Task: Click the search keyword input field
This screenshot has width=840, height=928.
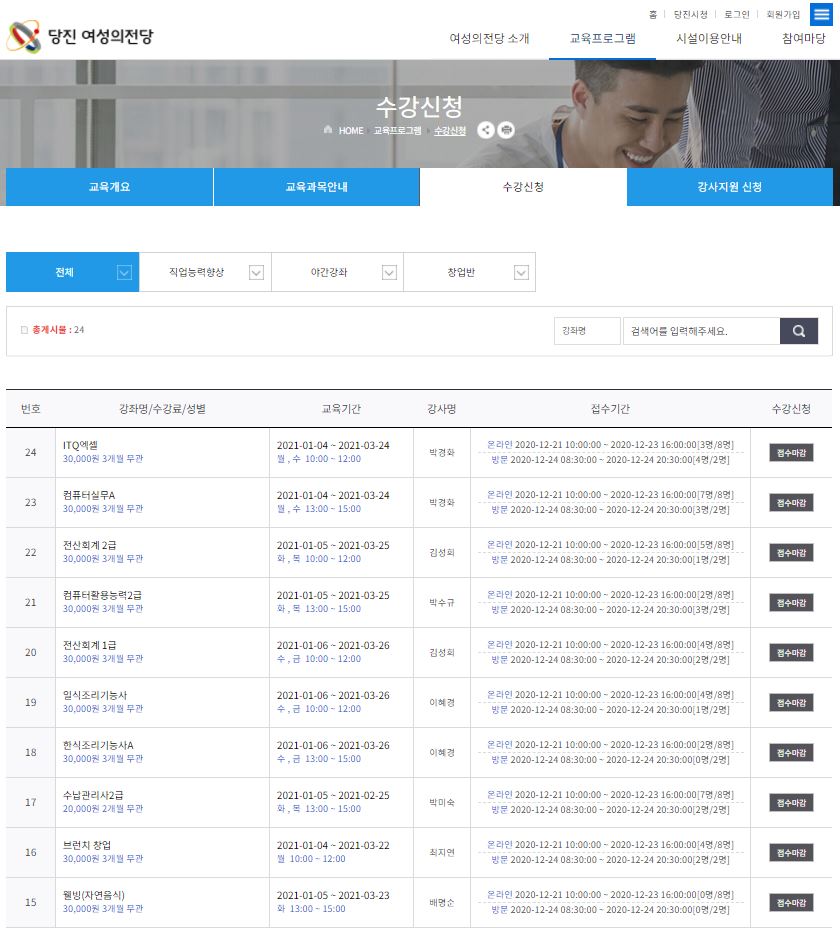Action: click(700, 331)
